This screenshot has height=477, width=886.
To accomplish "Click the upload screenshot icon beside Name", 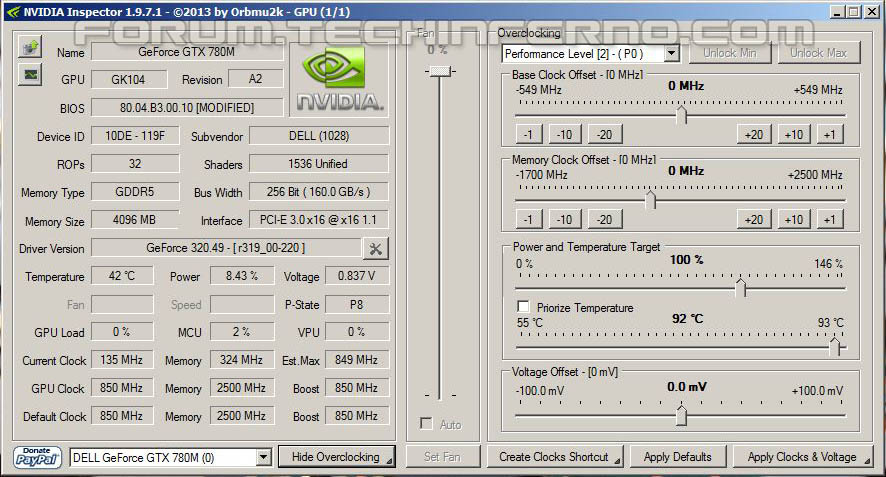I will 30,47.
